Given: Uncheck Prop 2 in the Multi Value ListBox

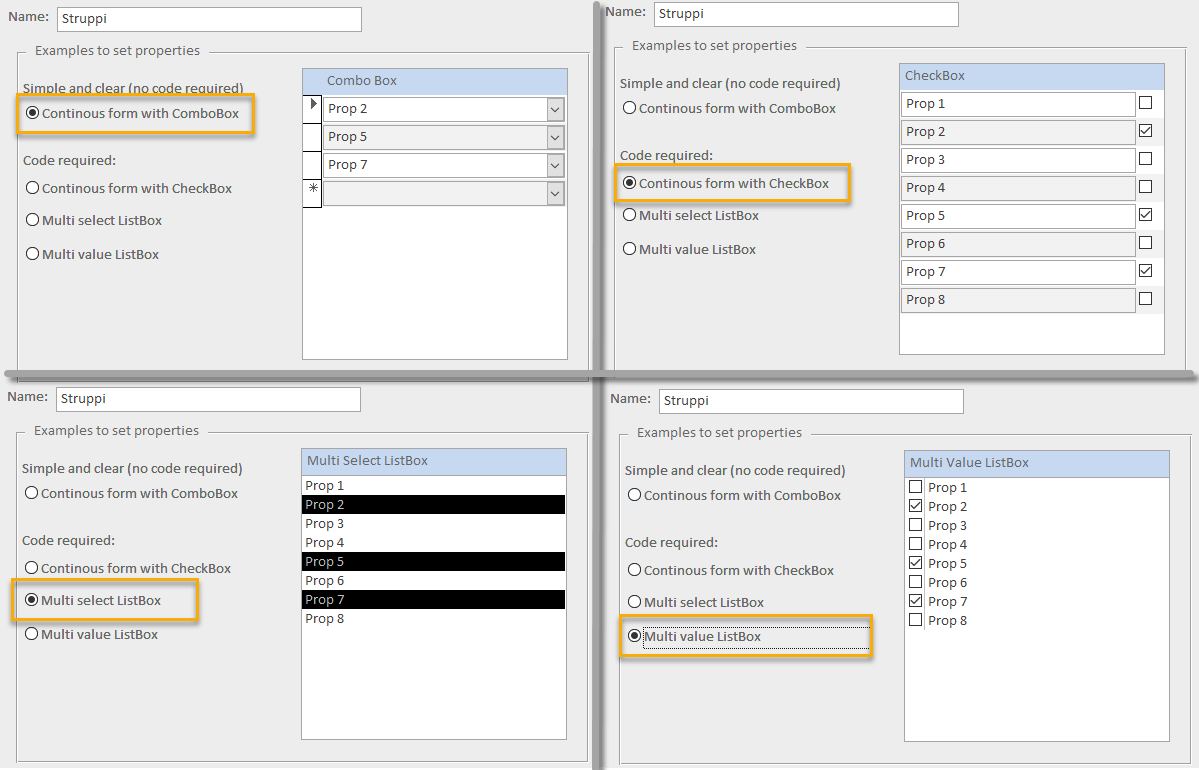Looking at the screenshot, I should (915, 506).
